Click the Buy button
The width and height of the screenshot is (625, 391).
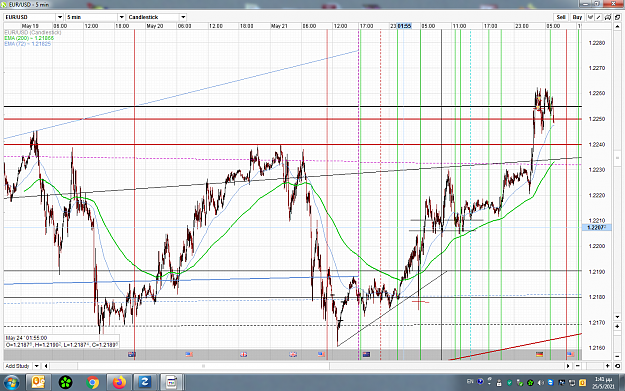pyautogui.click(x=577, y=17)
